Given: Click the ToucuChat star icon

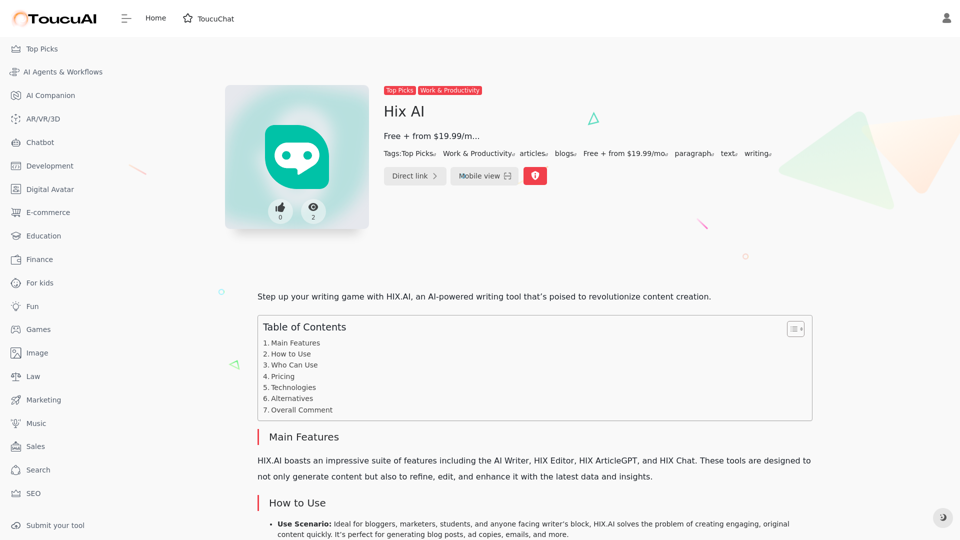Looking at the screenshot, I should pyautogui.click(x=187, y=18).
